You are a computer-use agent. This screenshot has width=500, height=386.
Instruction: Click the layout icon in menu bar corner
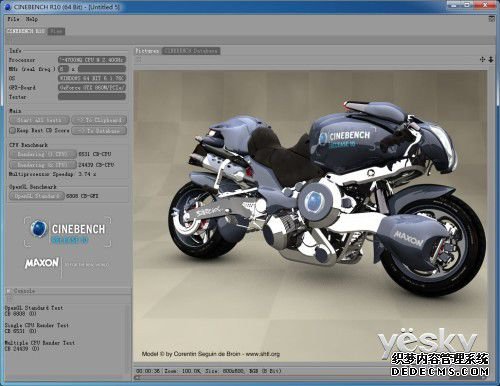[x=492, y=19]
